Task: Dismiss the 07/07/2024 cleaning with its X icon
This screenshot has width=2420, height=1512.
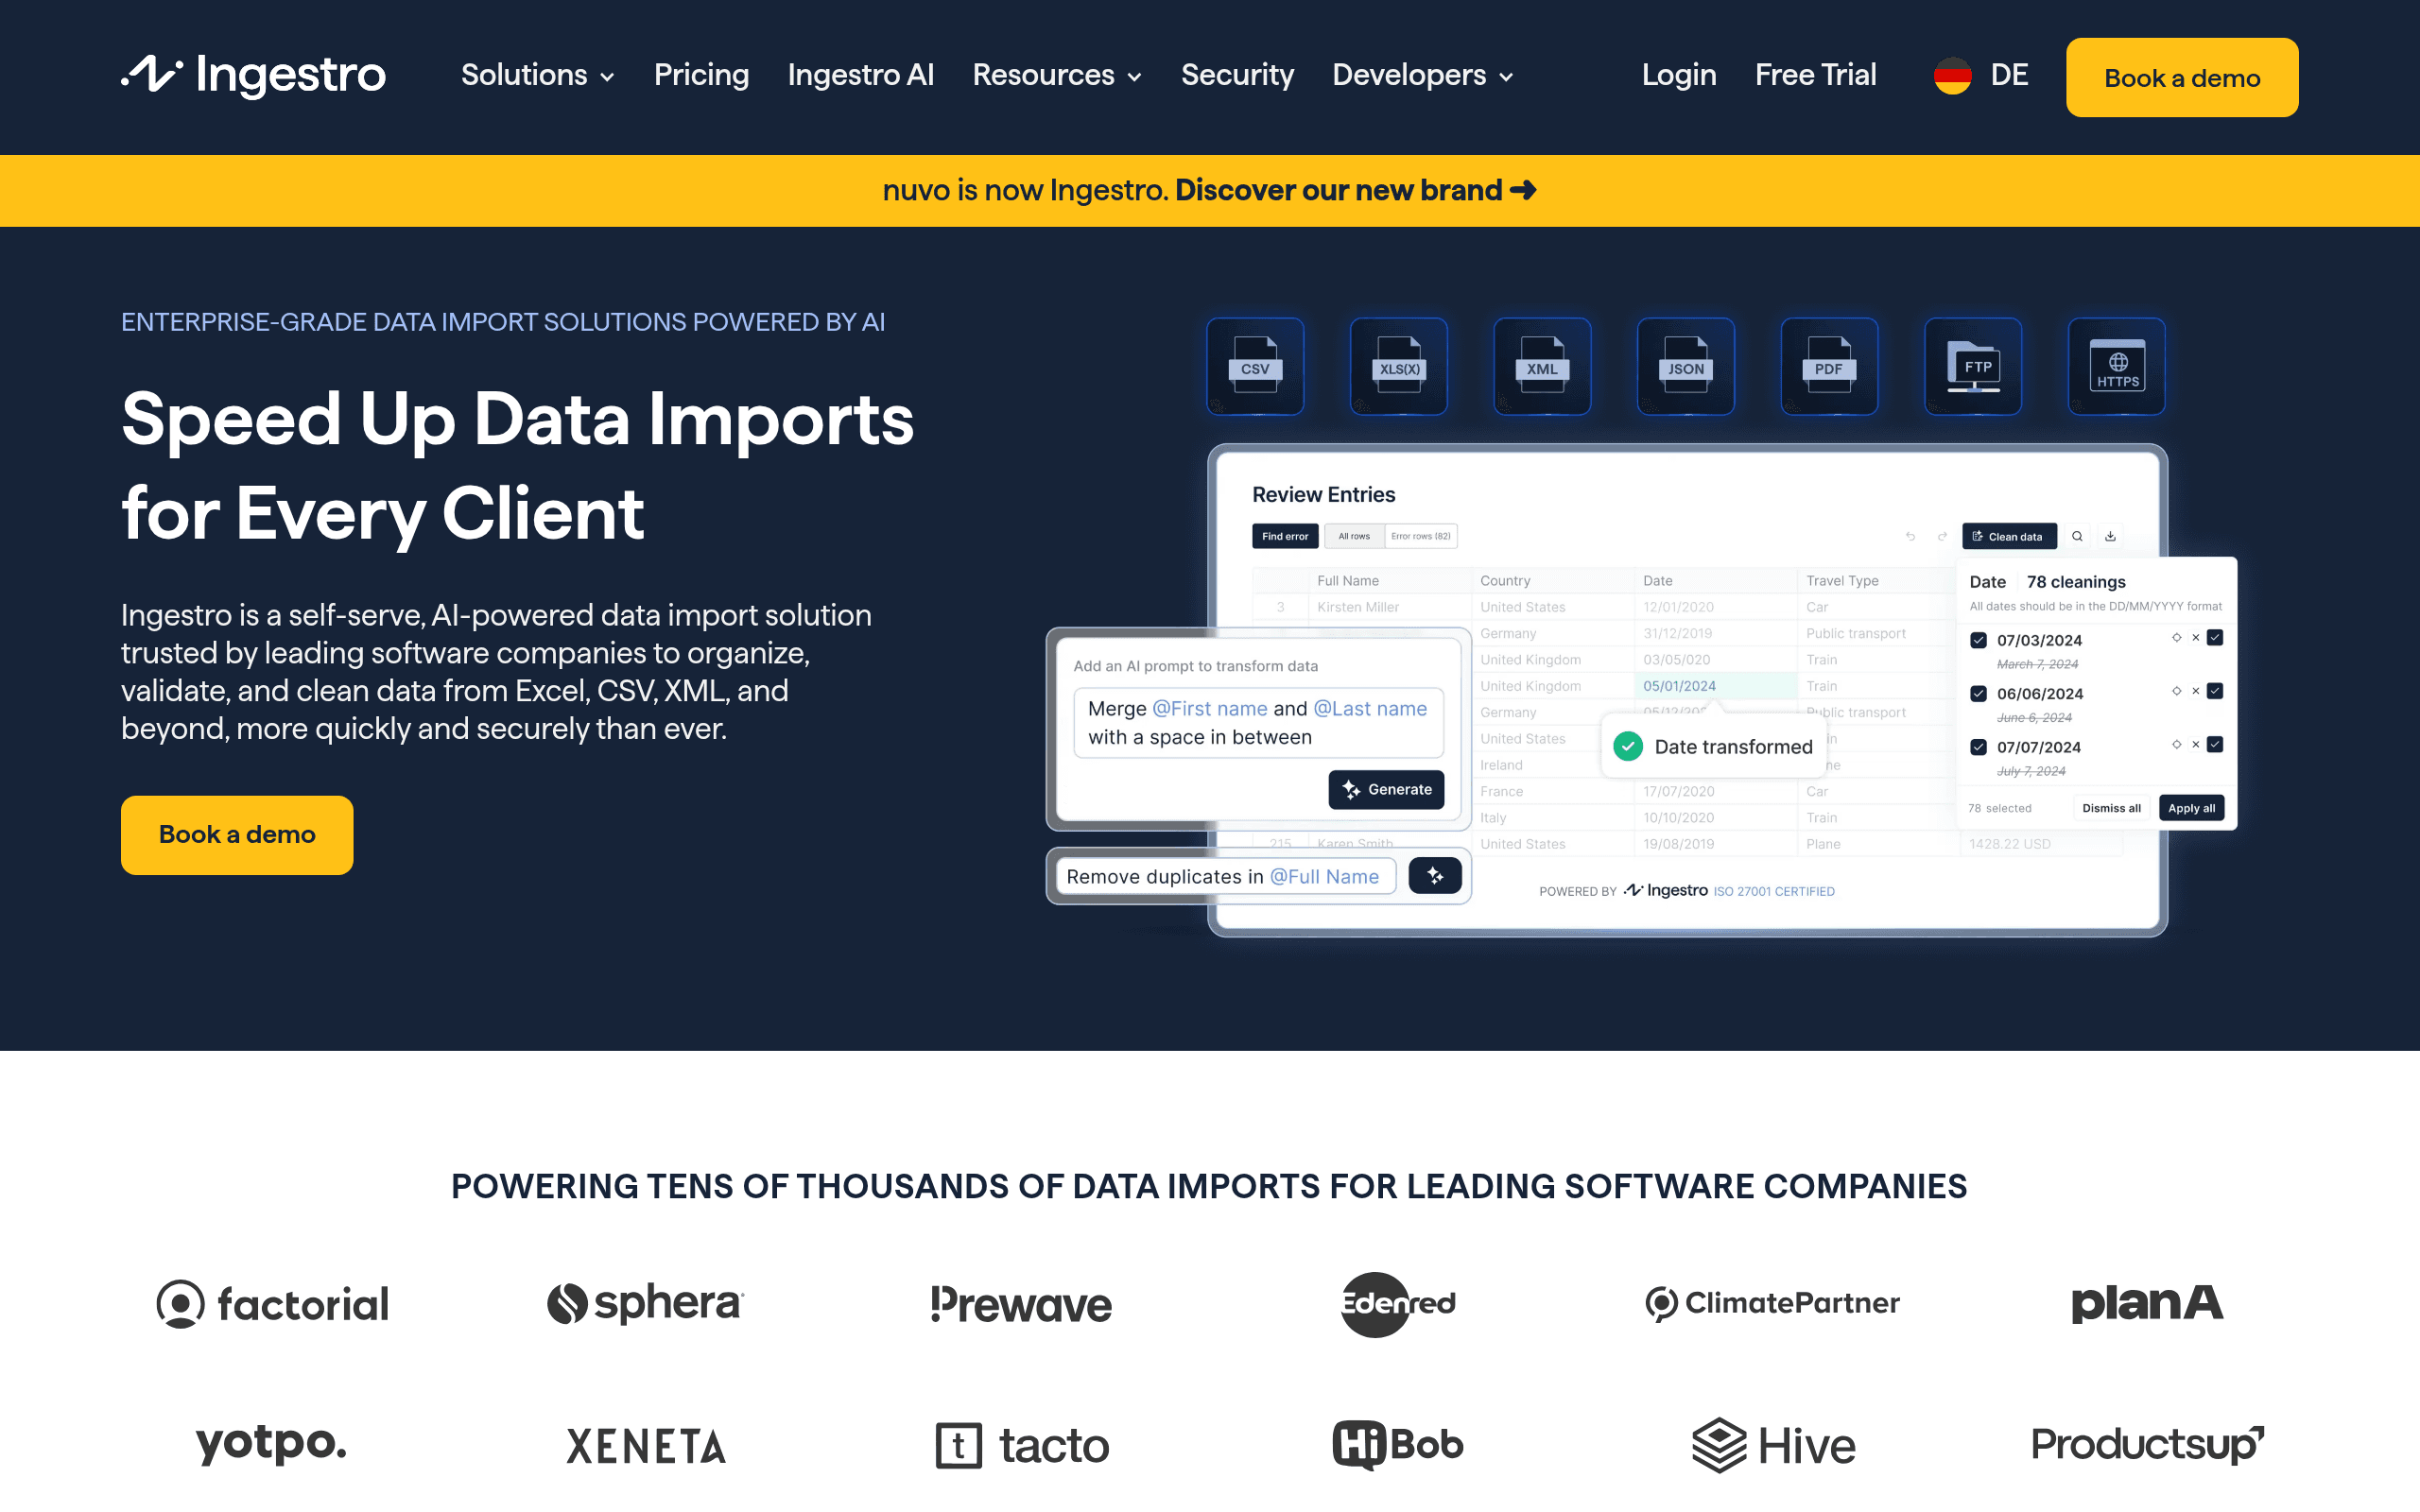Action: [2196, 744]
